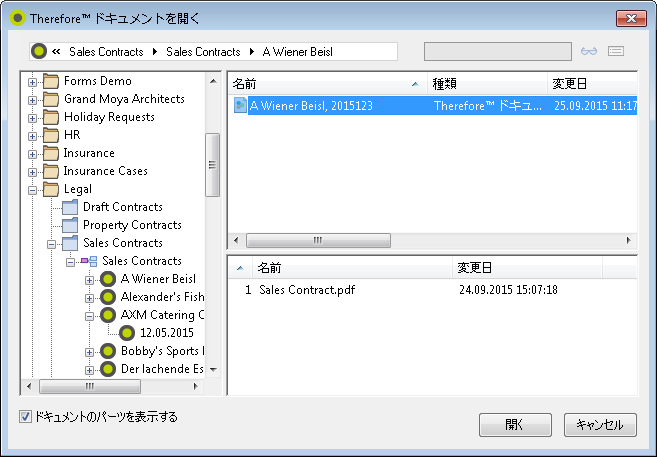
Task: Click tree vertical scrollbar thumb
Action: (x=212, y=165)
